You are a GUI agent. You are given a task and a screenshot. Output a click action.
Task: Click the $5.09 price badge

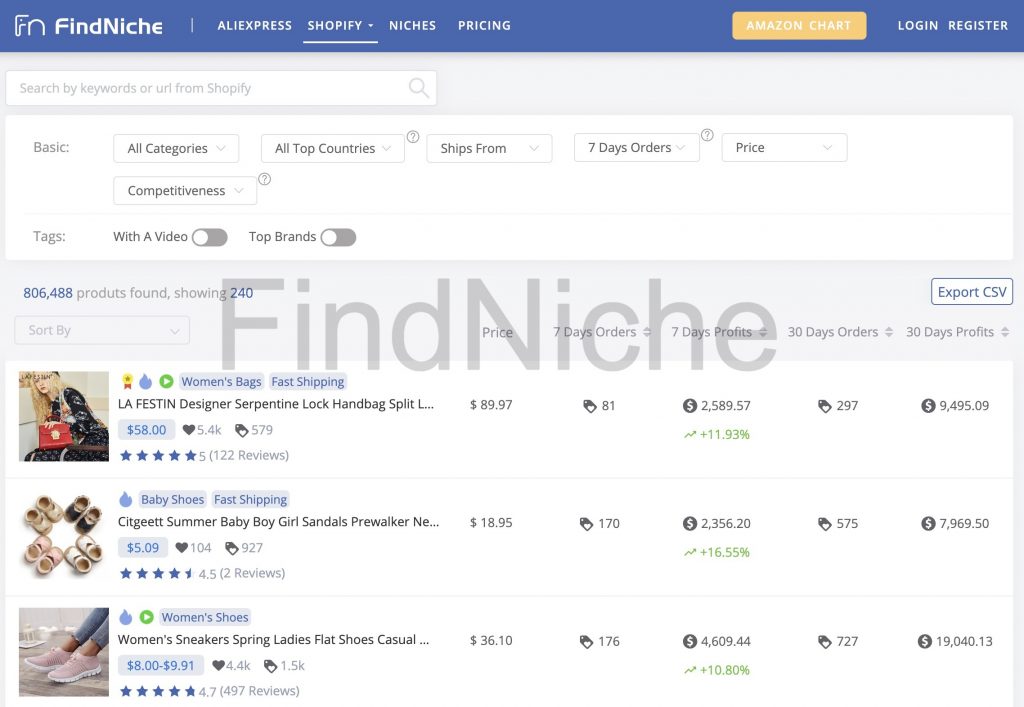142,547
